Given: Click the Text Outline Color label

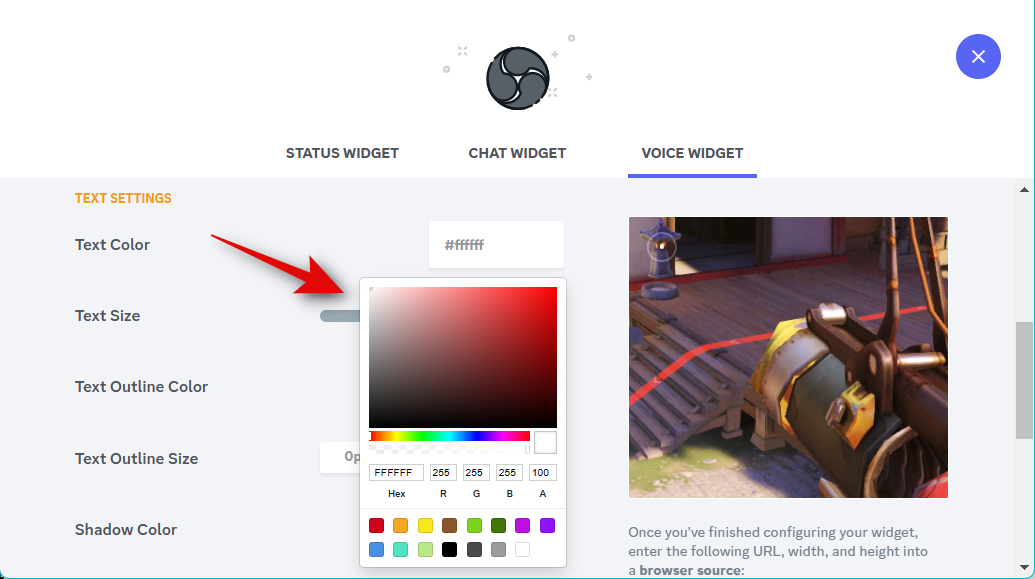Looking at the screenshot, I should (x=141, y=387).
